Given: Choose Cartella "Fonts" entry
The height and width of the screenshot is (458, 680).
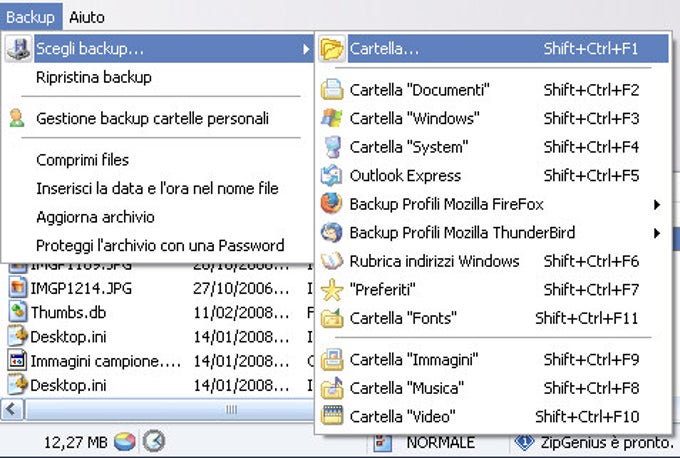Looking at the screenshot, I should pos(494,318).
